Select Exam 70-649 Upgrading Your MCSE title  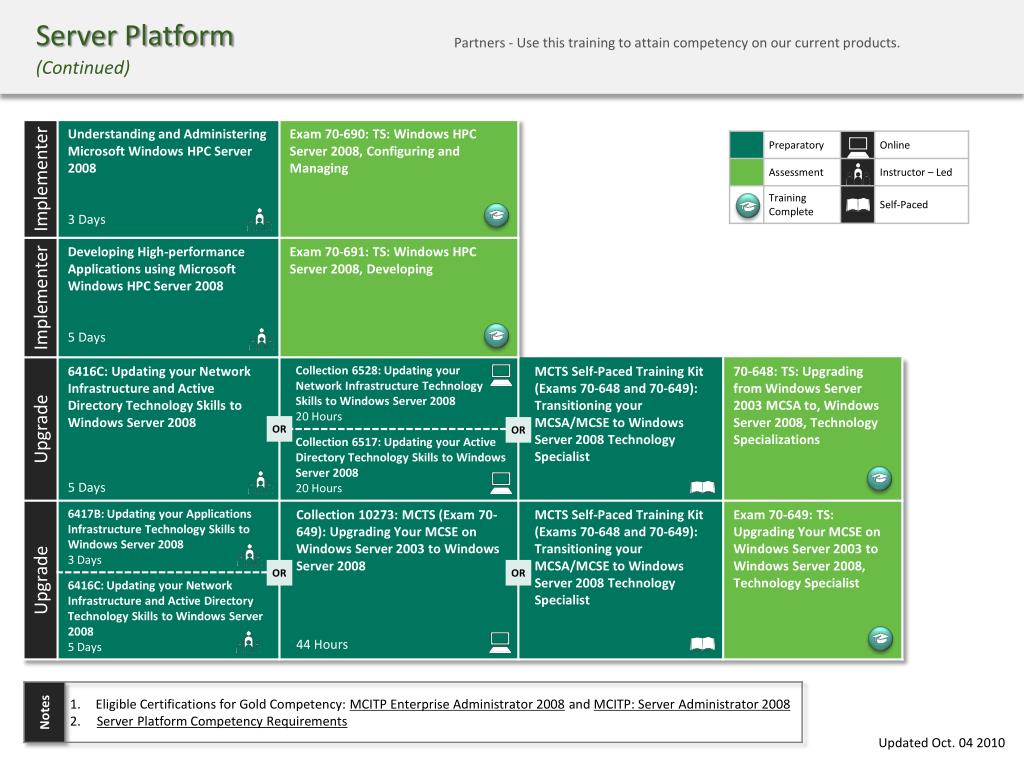tap(807, 549)
